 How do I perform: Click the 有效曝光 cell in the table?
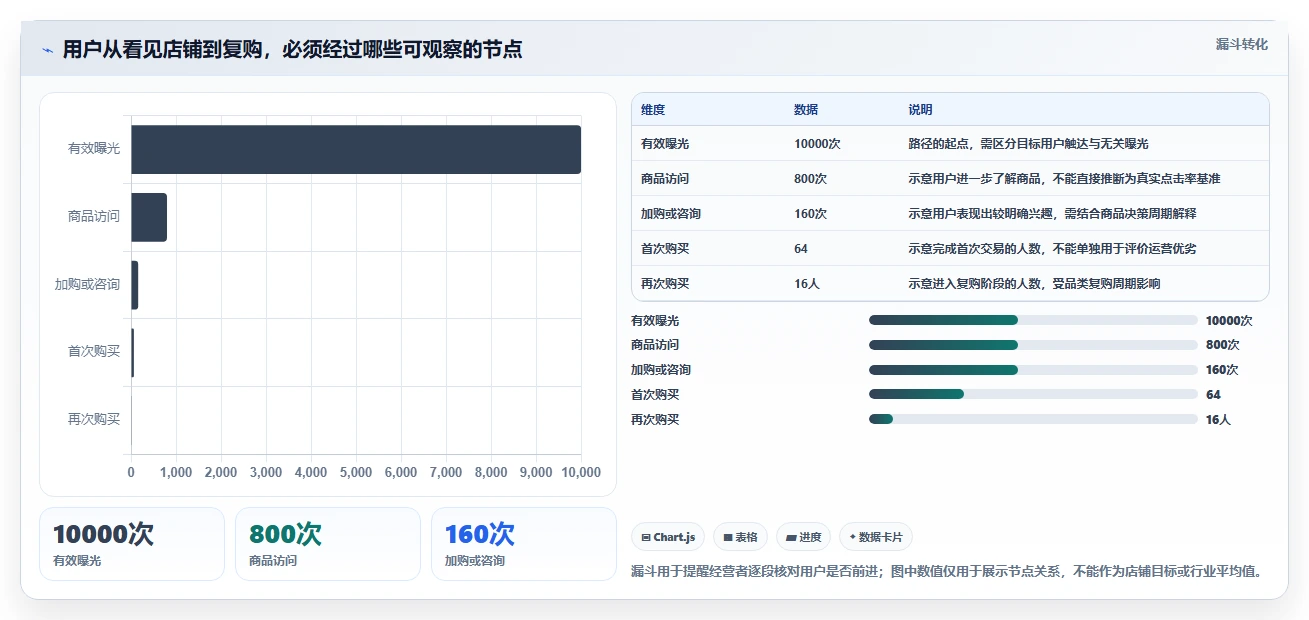[x=665, y=144]
